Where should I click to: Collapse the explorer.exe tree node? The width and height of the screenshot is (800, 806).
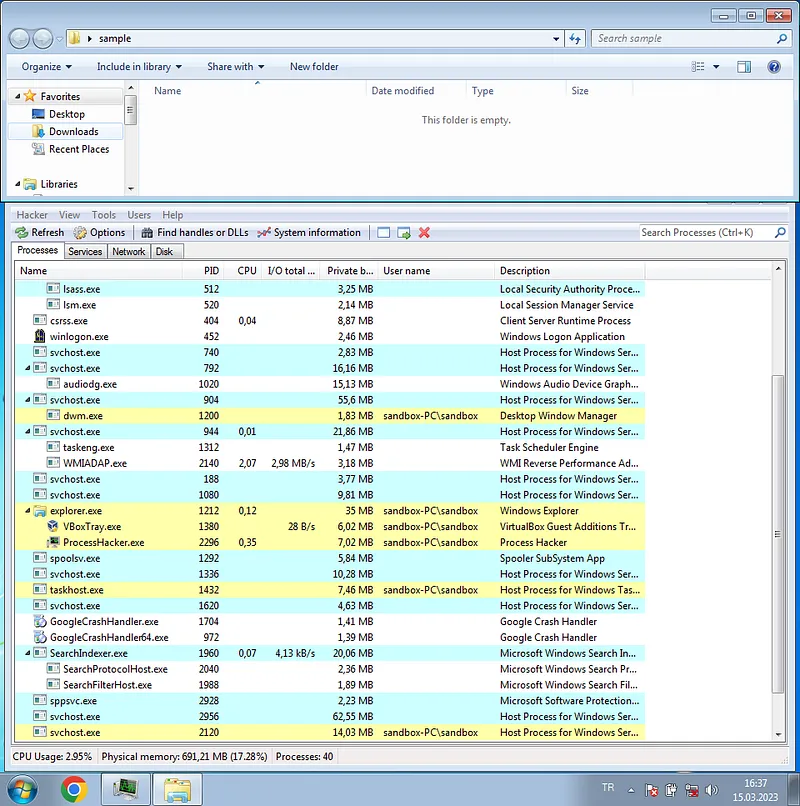tap(28, 510)
